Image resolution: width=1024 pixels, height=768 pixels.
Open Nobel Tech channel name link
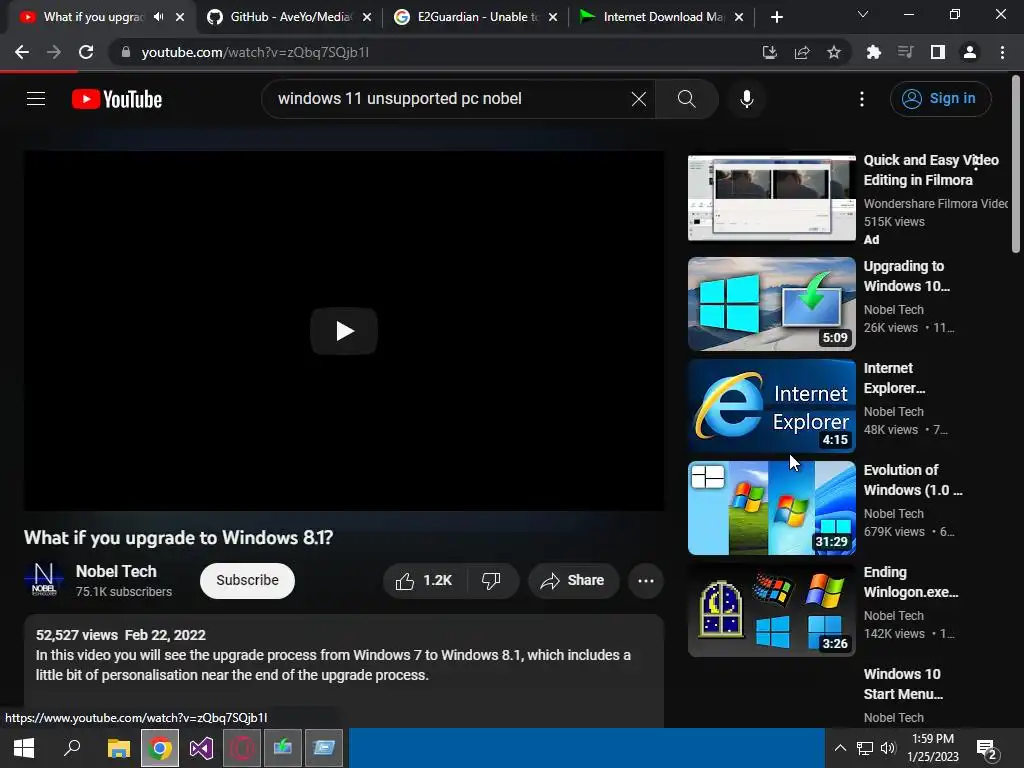(116, 571)
